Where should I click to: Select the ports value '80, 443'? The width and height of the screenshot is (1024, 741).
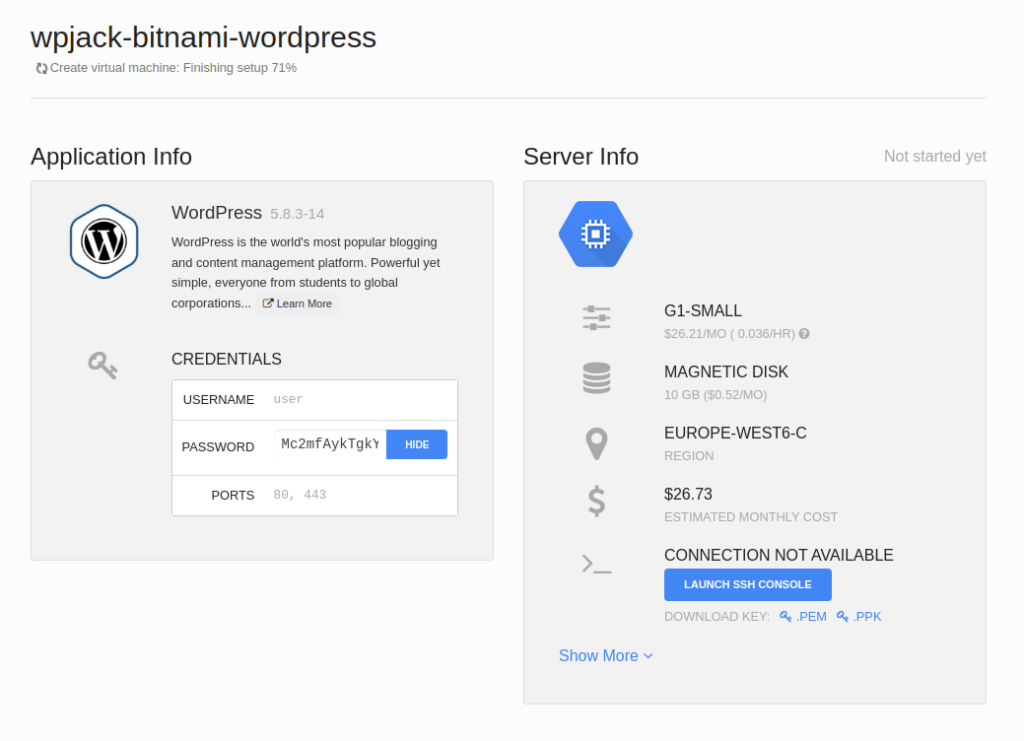300,495
